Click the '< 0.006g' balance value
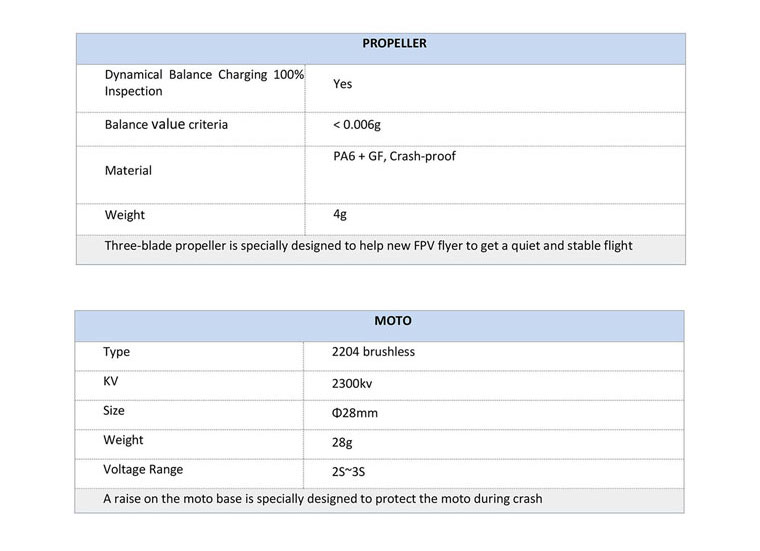 pos(357,125)
